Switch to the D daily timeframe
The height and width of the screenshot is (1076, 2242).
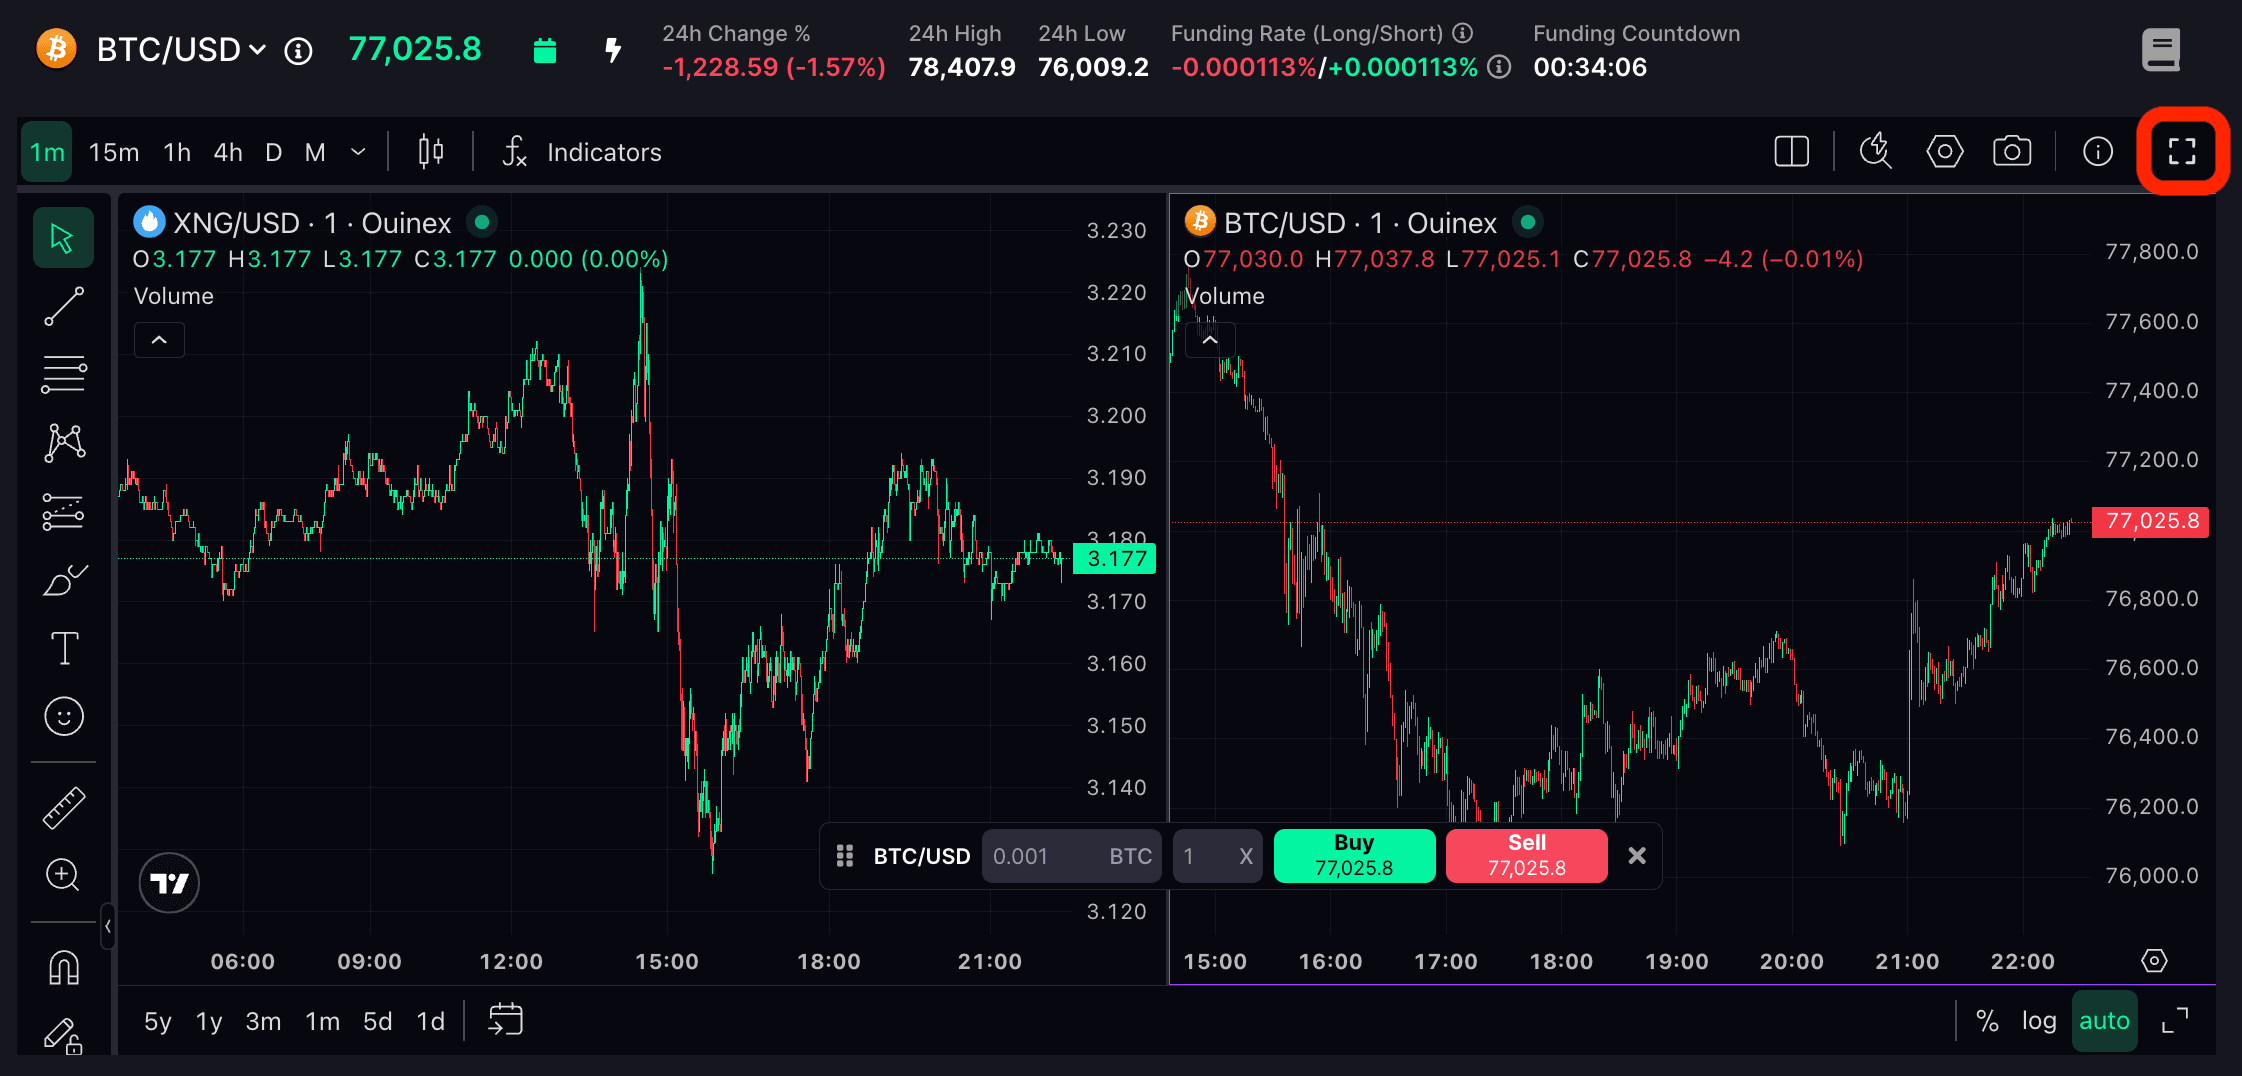tap(273, 152)
